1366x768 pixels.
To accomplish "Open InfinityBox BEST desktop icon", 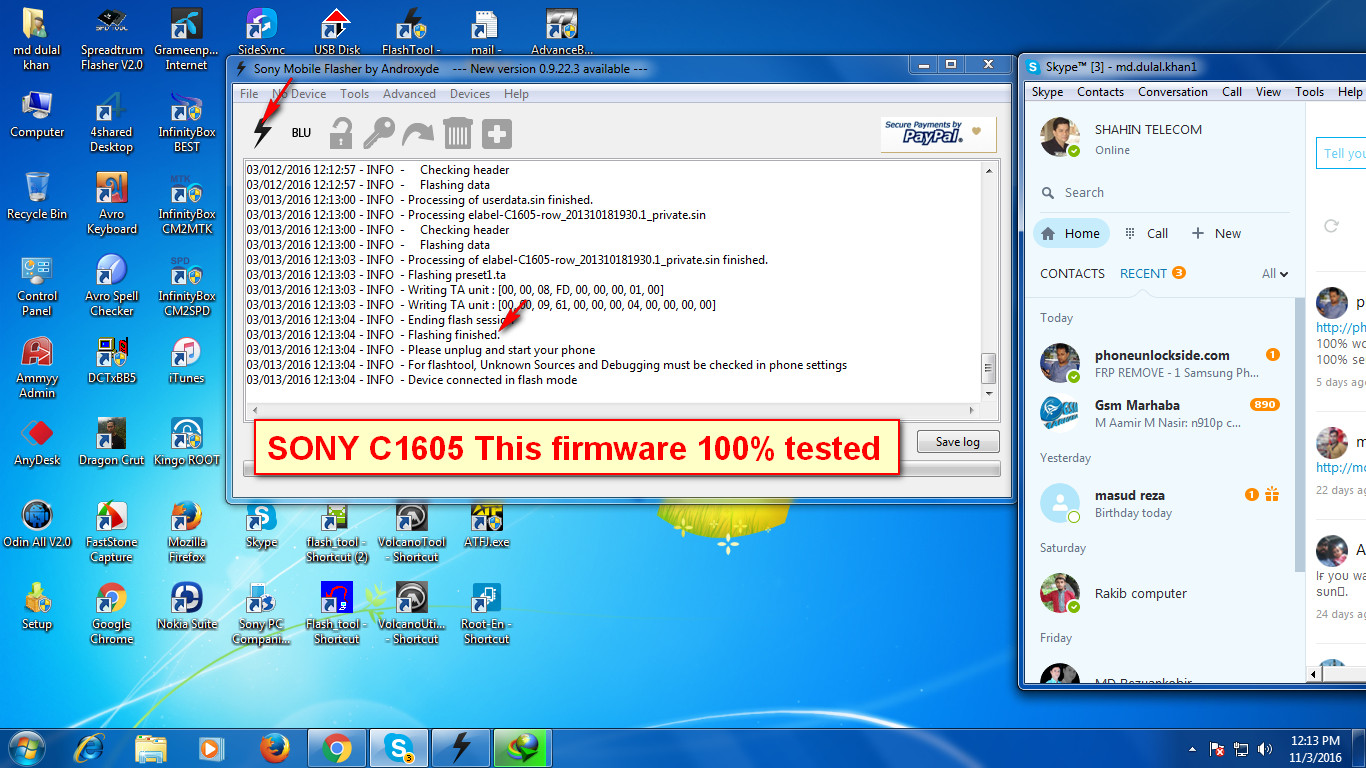I will pos(187,122).
